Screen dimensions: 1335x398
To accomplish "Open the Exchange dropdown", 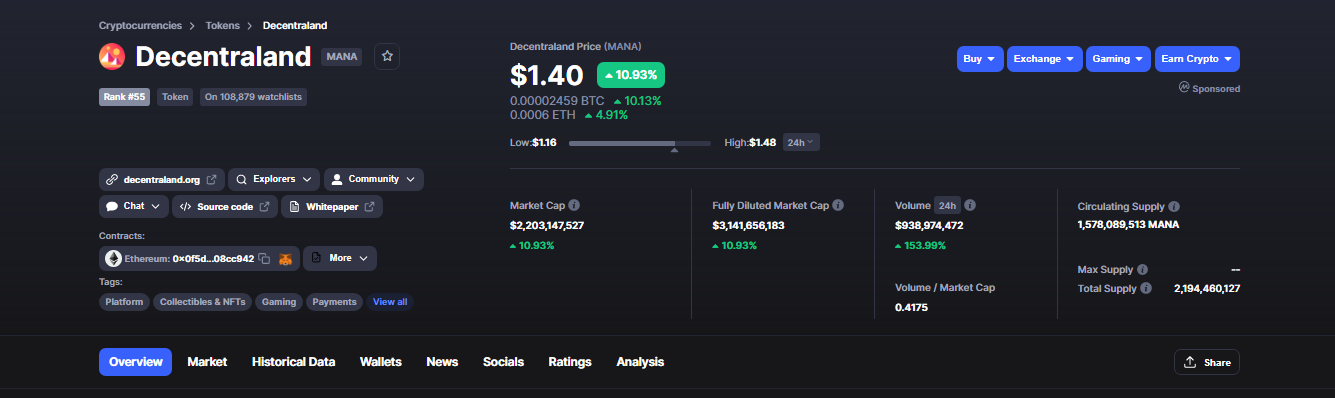I will click(x=1044, y=59).
